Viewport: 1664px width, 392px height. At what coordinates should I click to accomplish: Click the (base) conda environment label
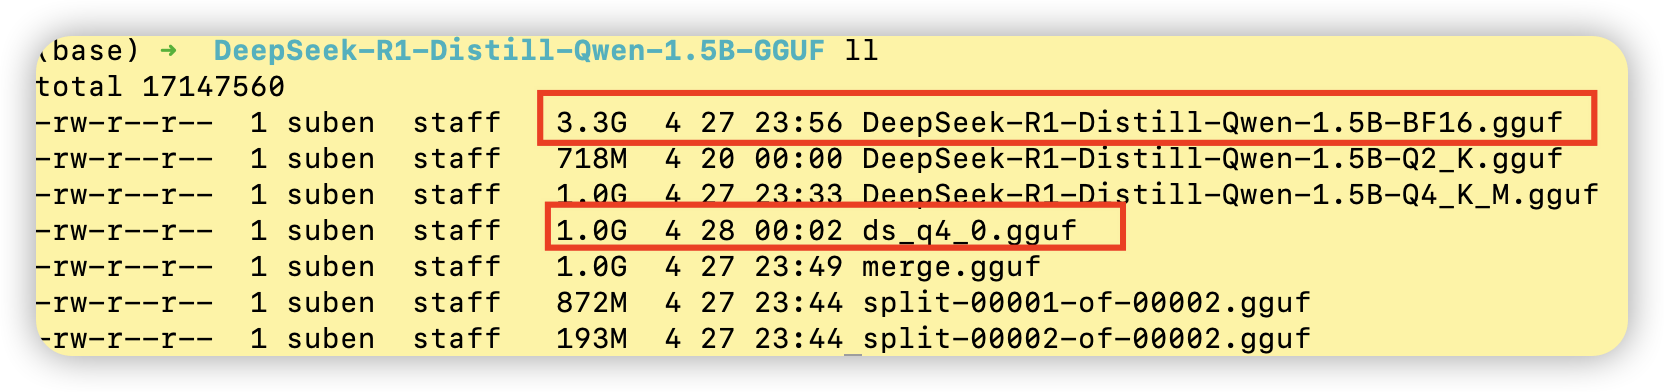[x=88, y=51]
